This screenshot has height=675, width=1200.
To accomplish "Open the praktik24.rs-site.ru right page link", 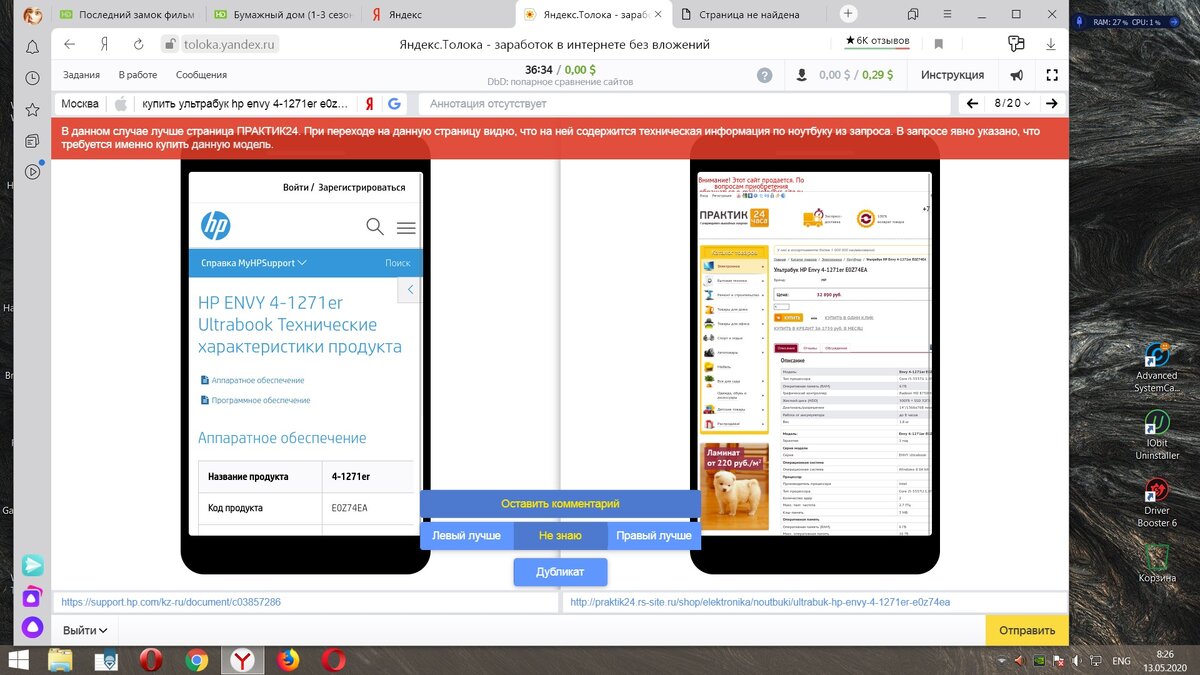I will coord(760,603).
